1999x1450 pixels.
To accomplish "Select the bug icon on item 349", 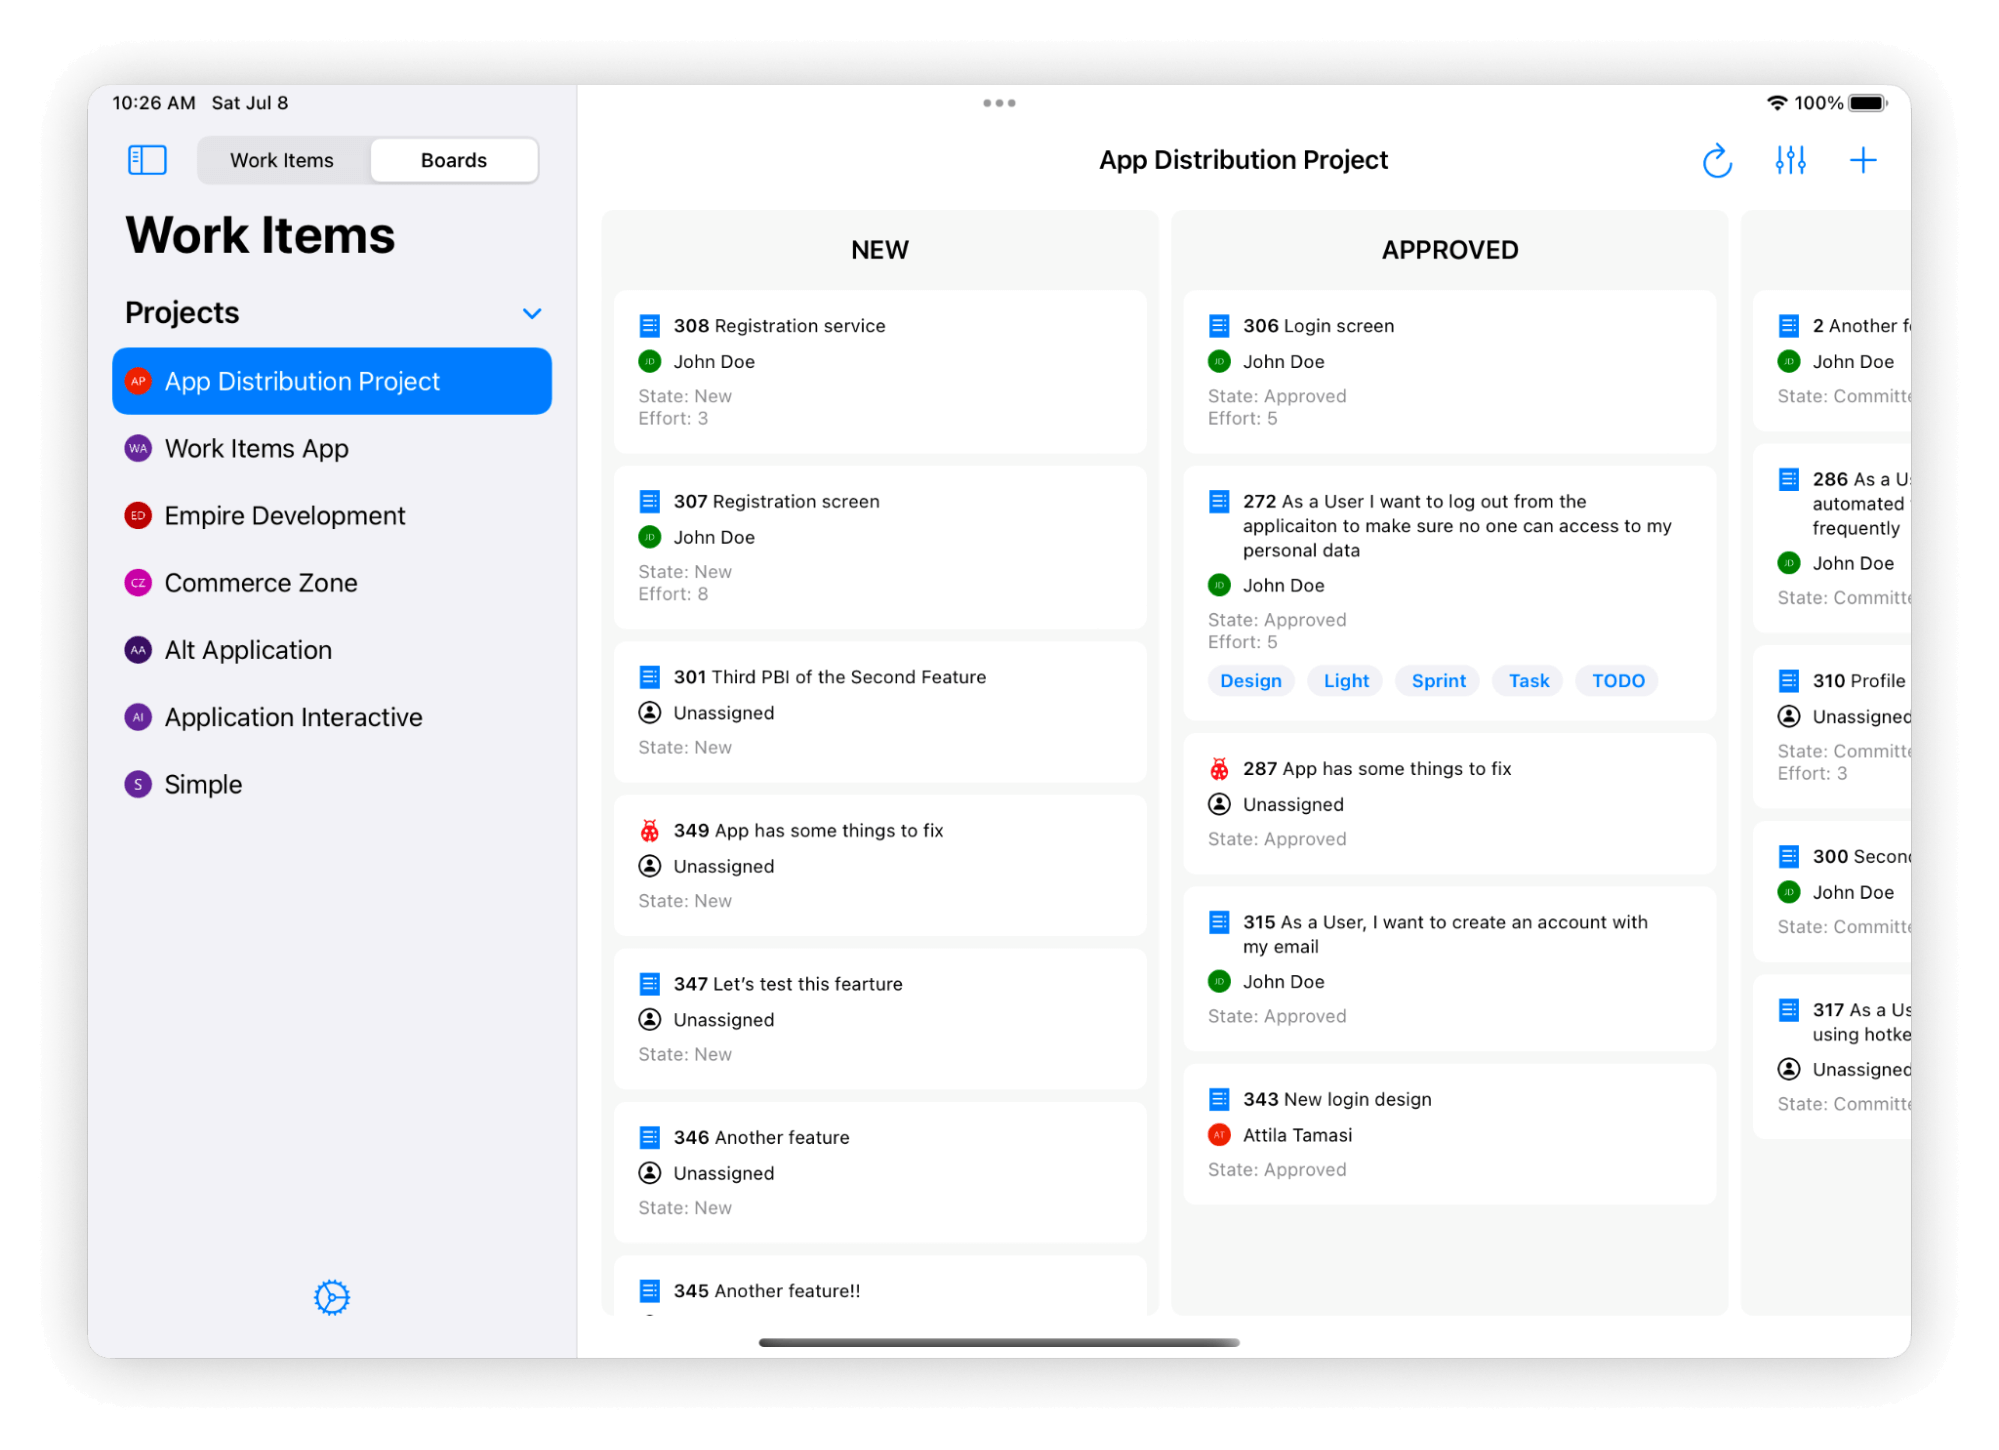I will (649, 831).
